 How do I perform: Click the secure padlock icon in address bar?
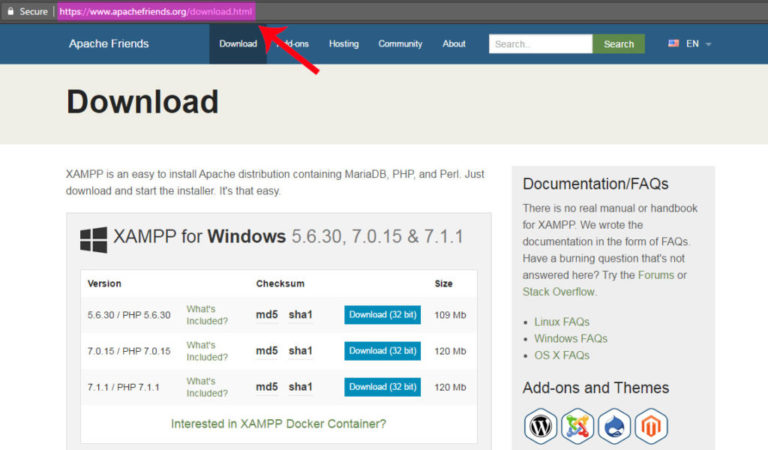tap(10, 11)
